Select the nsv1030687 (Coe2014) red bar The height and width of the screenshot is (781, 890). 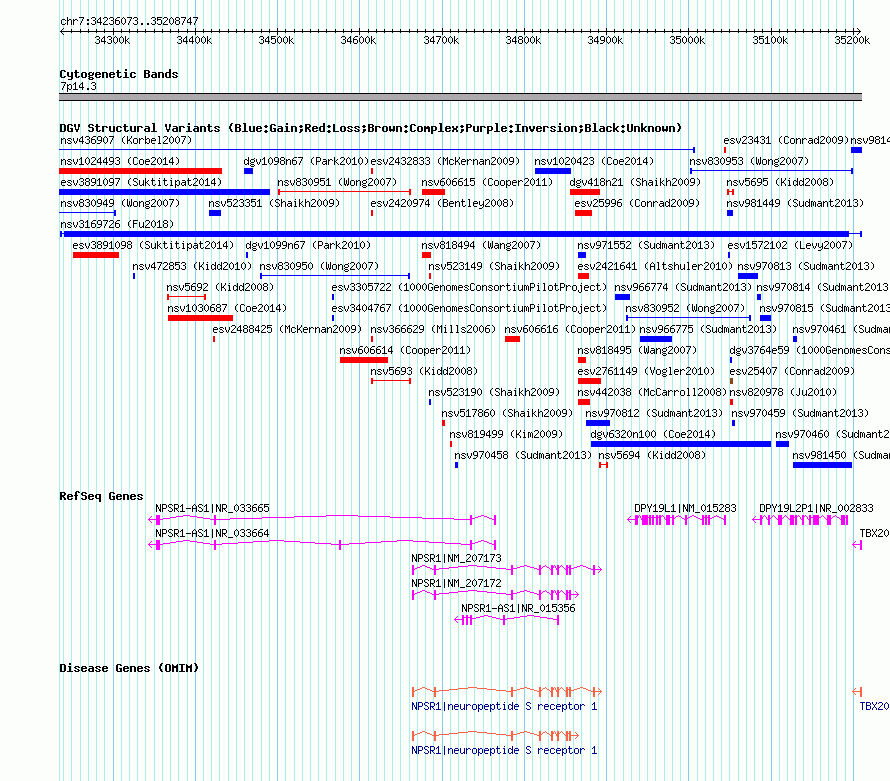[x=200, y=318]
